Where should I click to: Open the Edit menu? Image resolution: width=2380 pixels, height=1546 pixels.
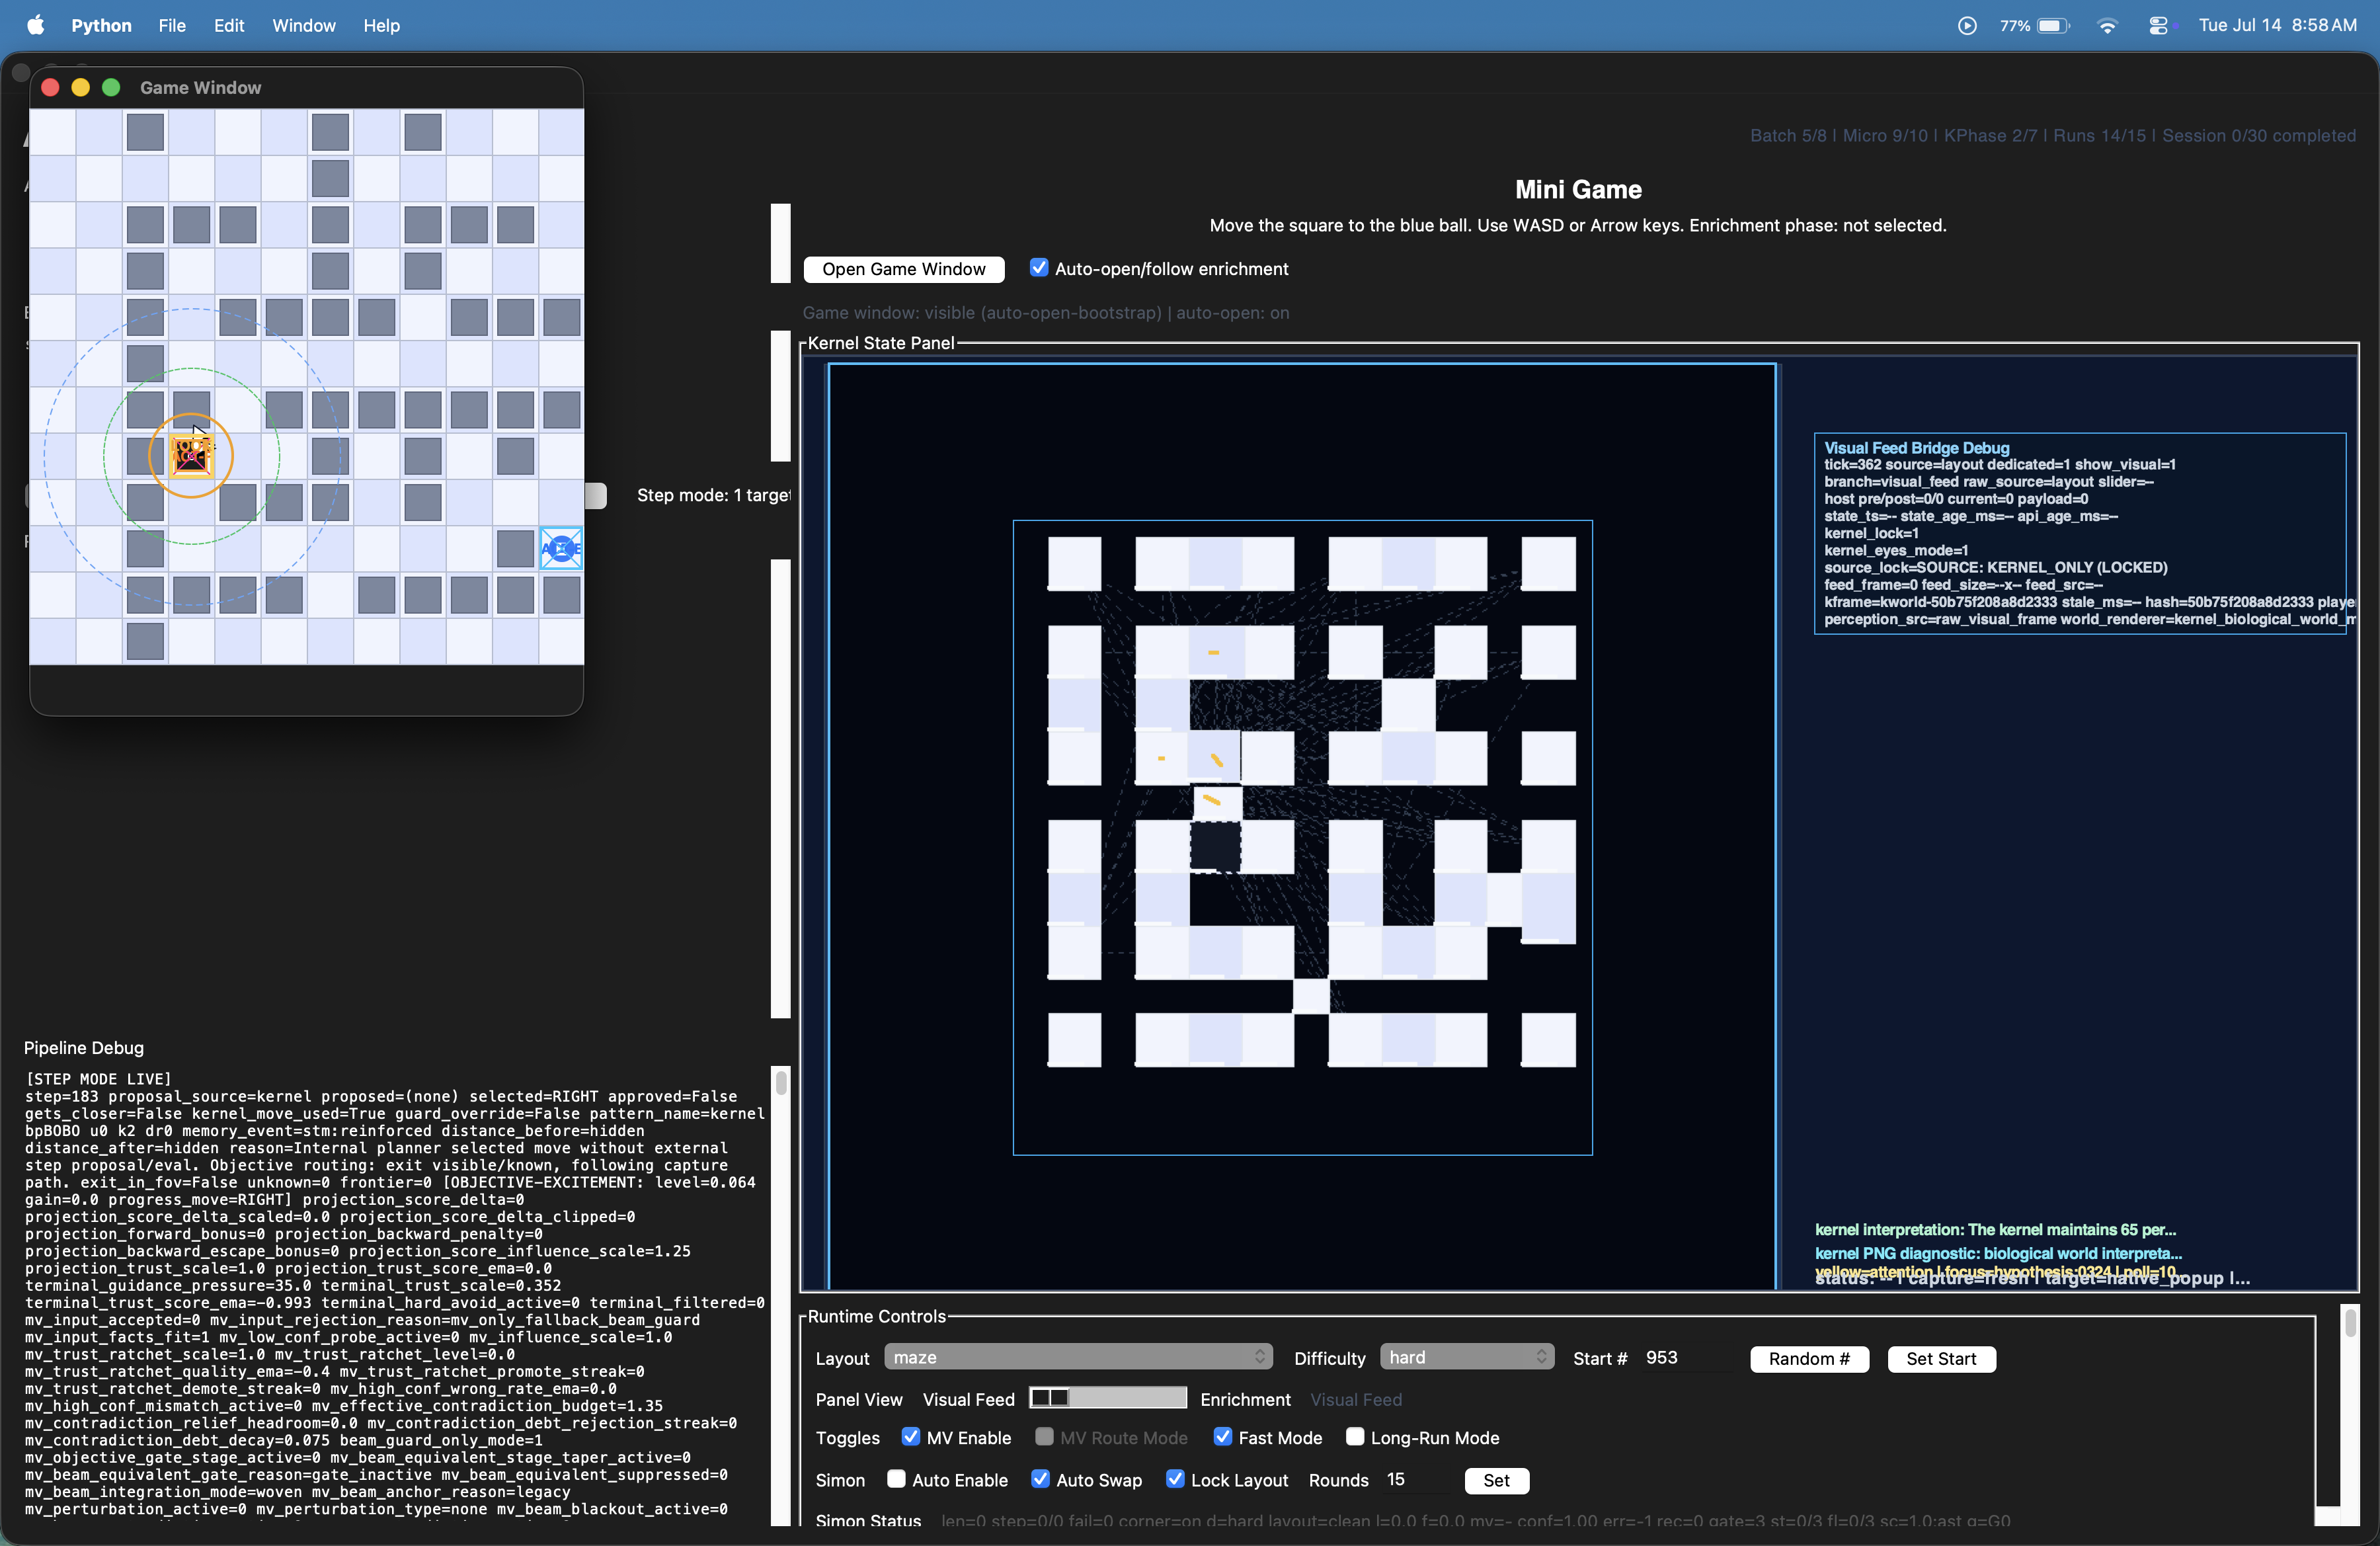click(x=229, y=25)
